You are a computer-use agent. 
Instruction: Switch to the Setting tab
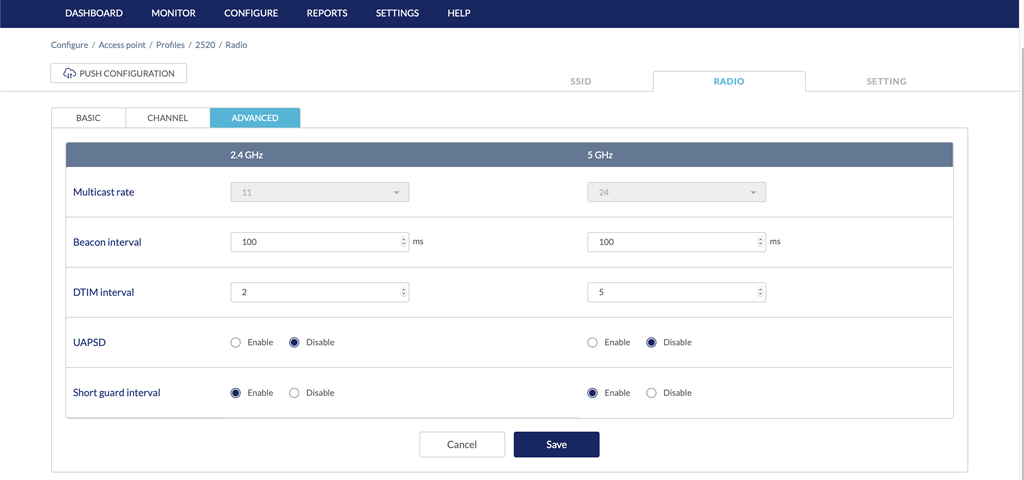click(886, 82)
